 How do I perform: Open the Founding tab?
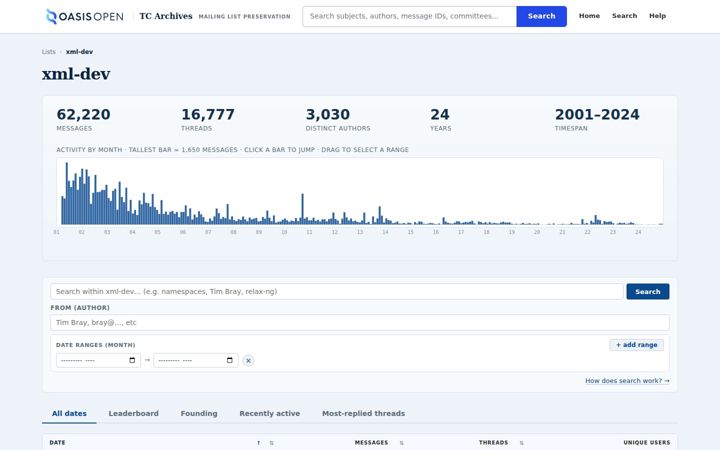pos(199,413)
